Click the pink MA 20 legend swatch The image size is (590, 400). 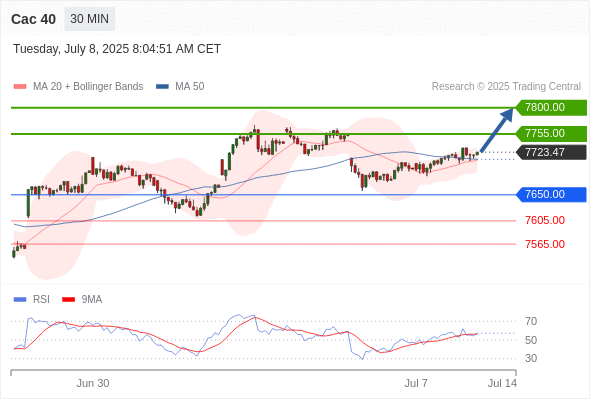tap(20, 87)
